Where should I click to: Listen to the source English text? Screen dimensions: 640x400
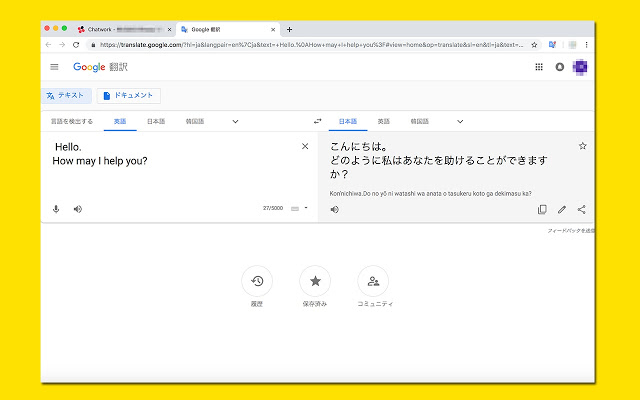pyautogui.click(x=77, y=209)
